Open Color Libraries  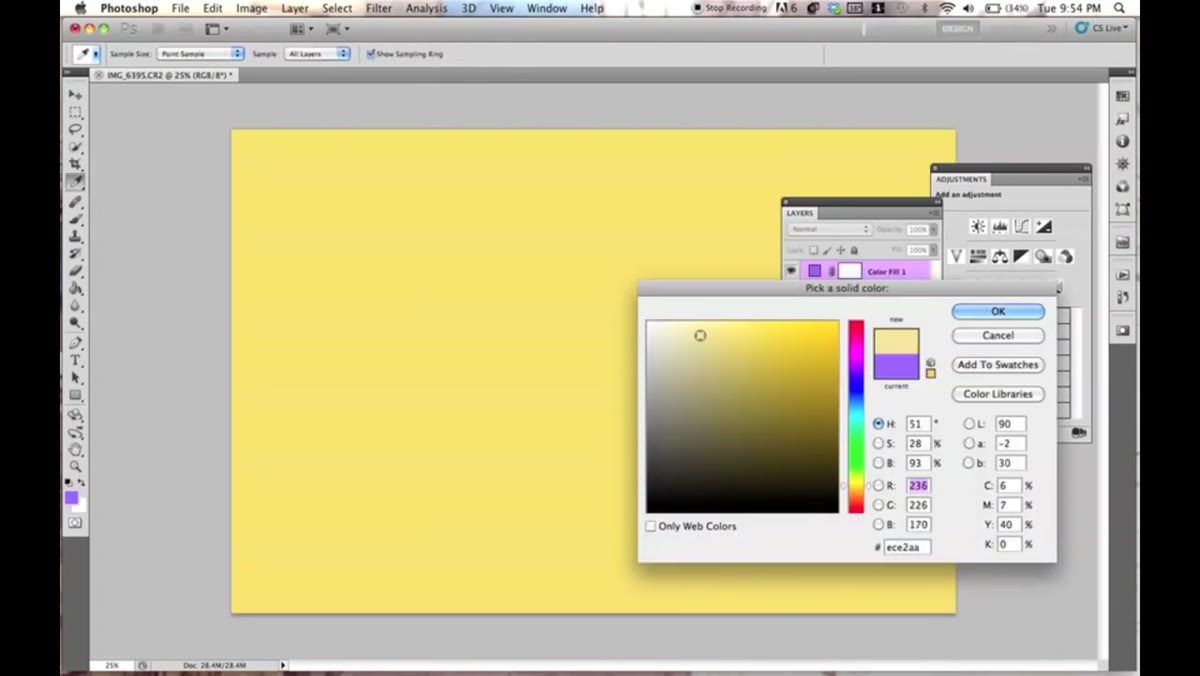998,394
